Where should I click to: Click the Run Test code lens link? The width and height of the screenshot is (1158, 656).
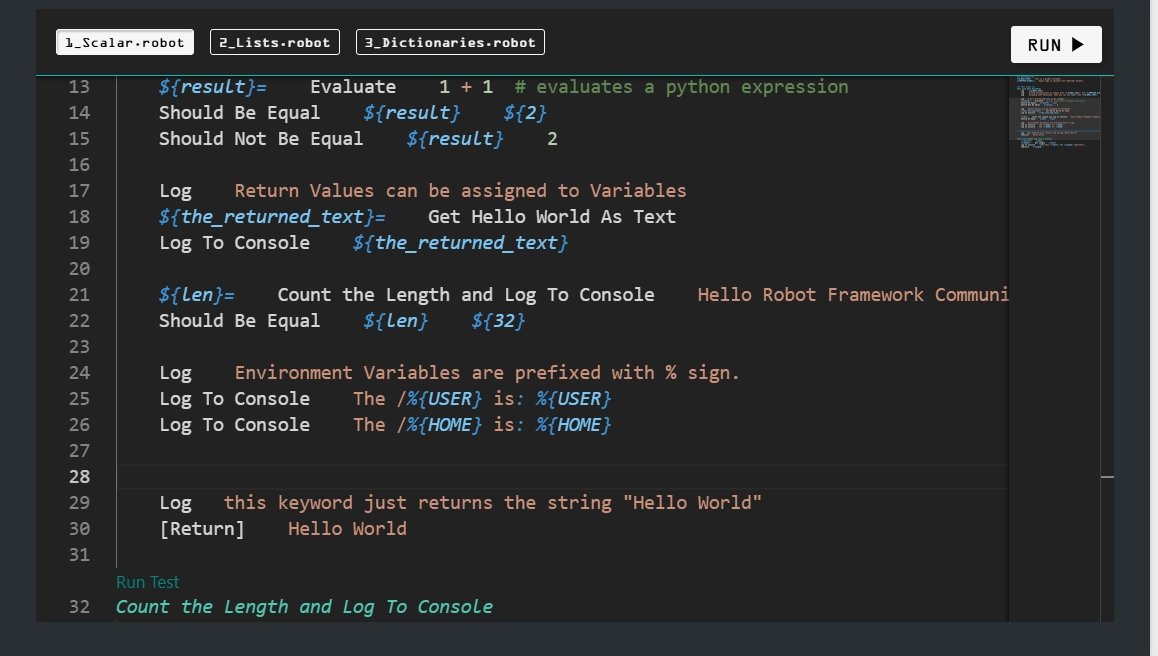(x=148, y=582)
